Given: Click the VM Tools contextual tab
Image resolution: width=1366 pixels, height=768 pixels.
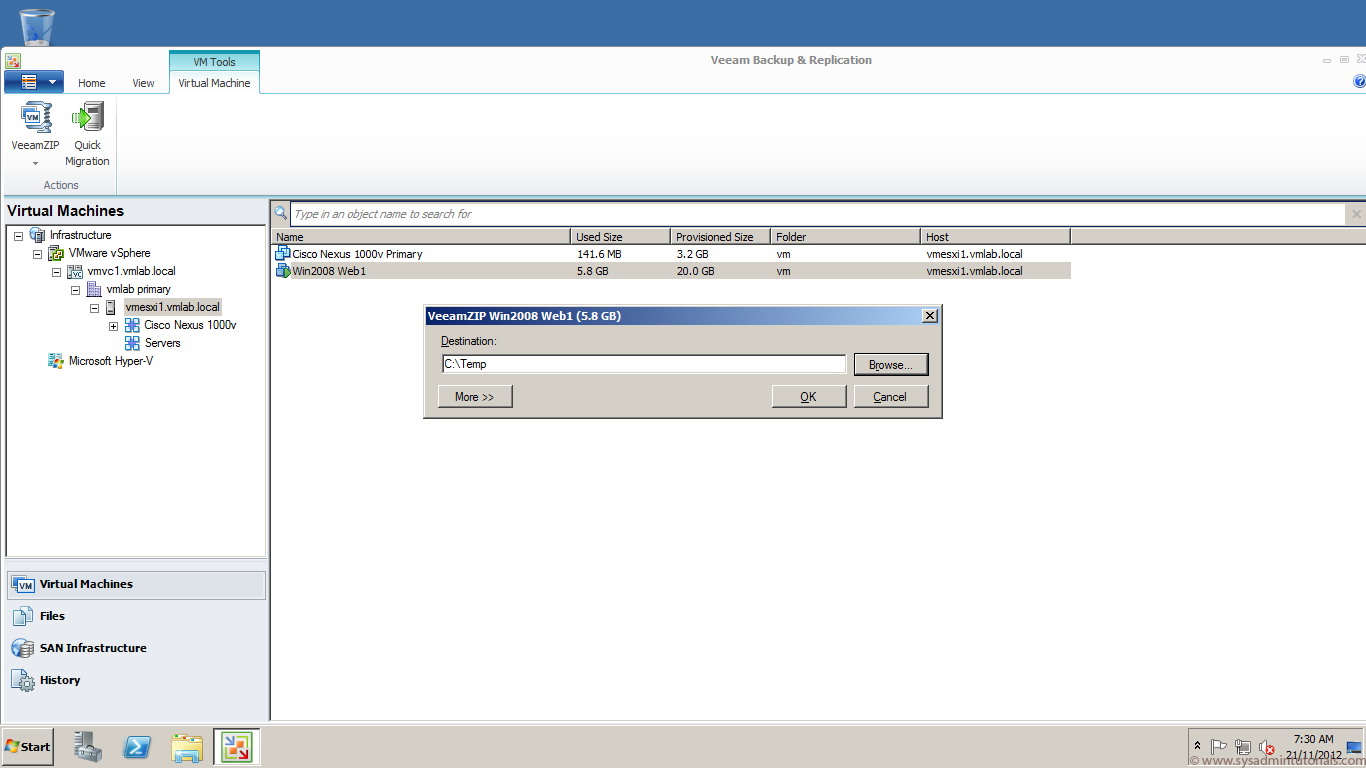Looking at the screenshot, I should click(x=214, y=62).
